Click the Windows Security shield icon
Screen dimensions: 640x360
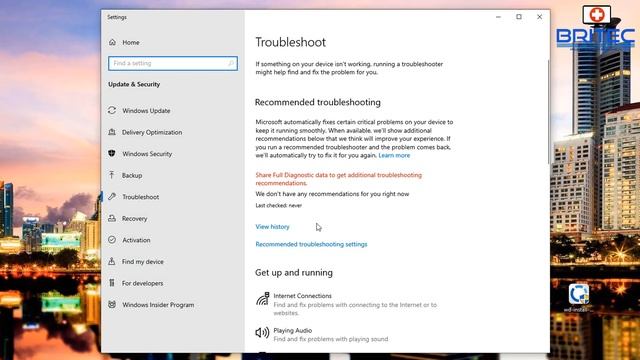pos(112,153)
